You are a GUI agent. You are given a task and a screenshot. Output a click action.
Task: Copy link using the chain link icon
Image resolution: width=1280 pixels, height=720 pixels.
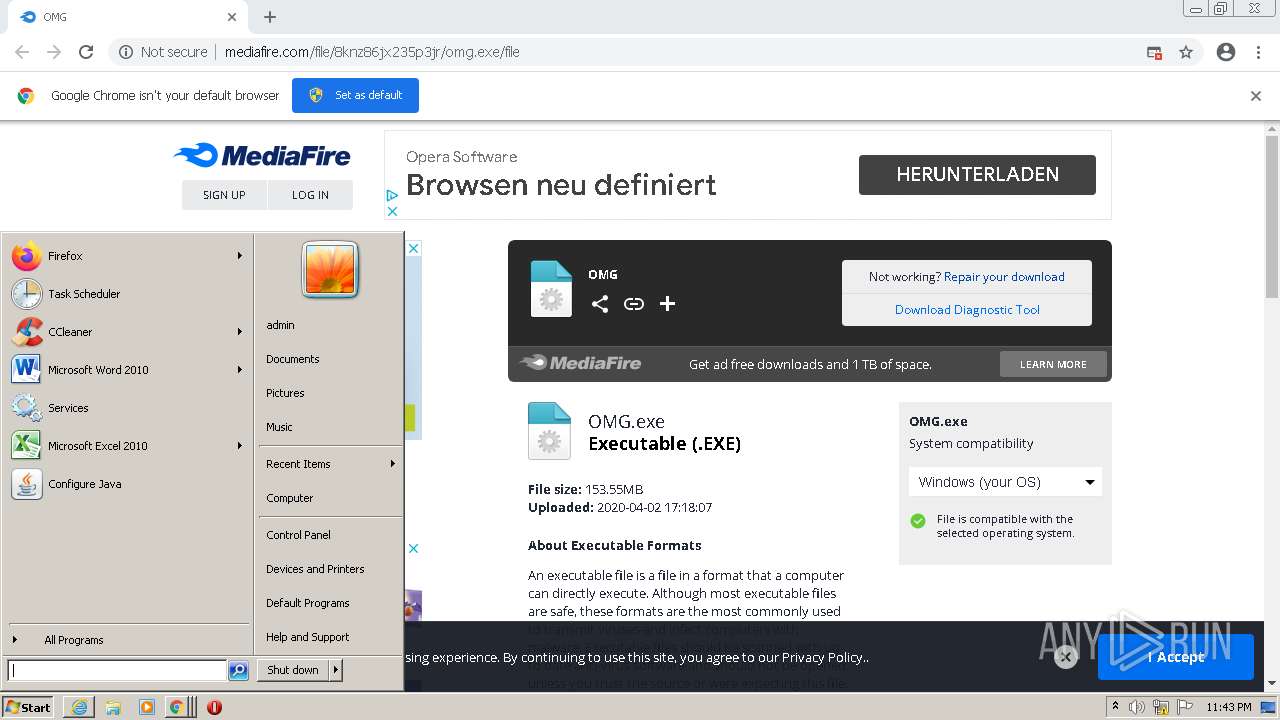tap(634, 304)
